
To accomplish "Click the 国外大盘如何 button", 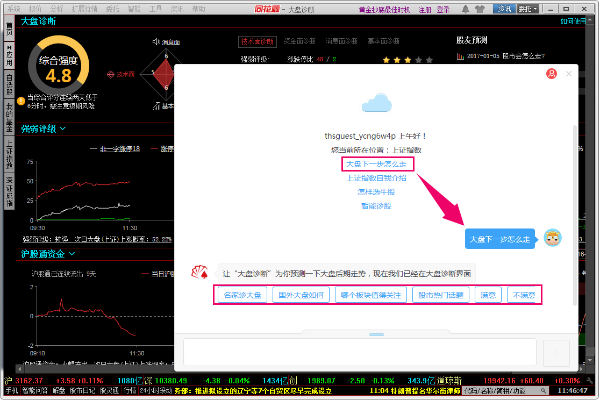I will point(301,295).
